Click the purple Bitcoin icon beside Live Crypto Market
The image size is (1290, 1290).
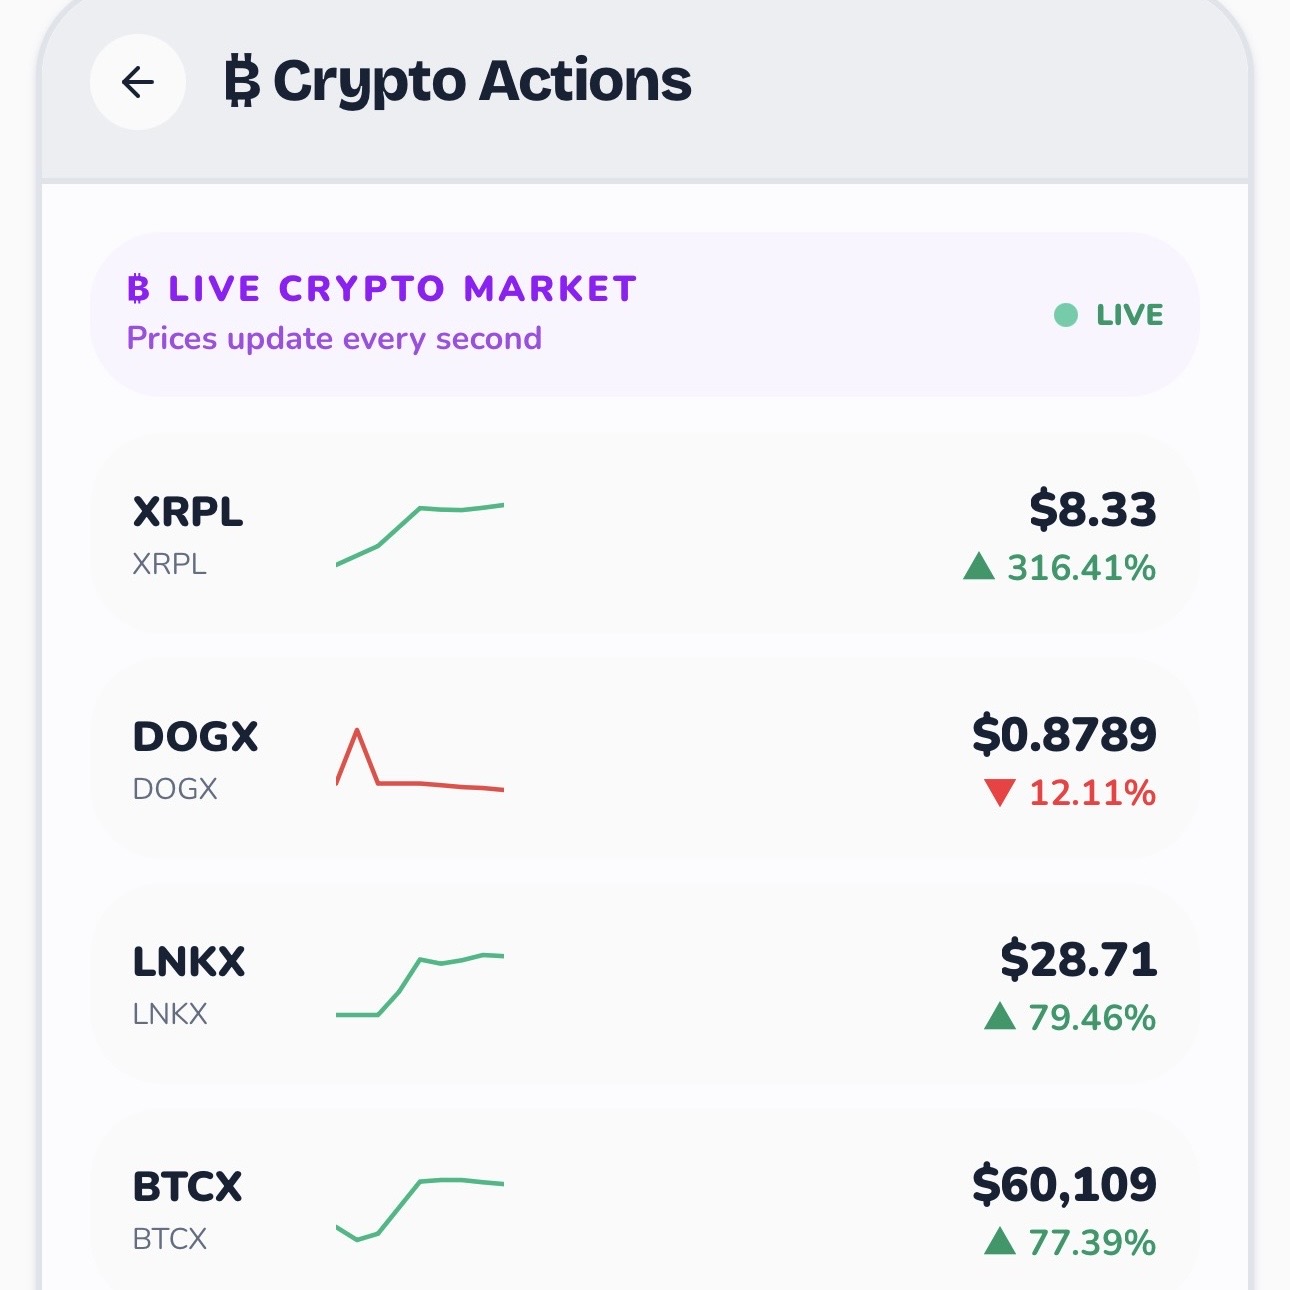coord(139,289)
